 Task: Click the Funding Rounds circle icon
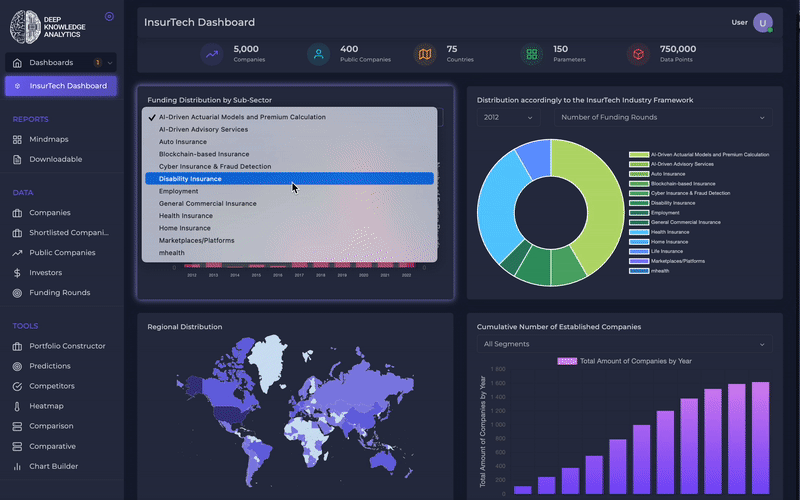point(17,293)
